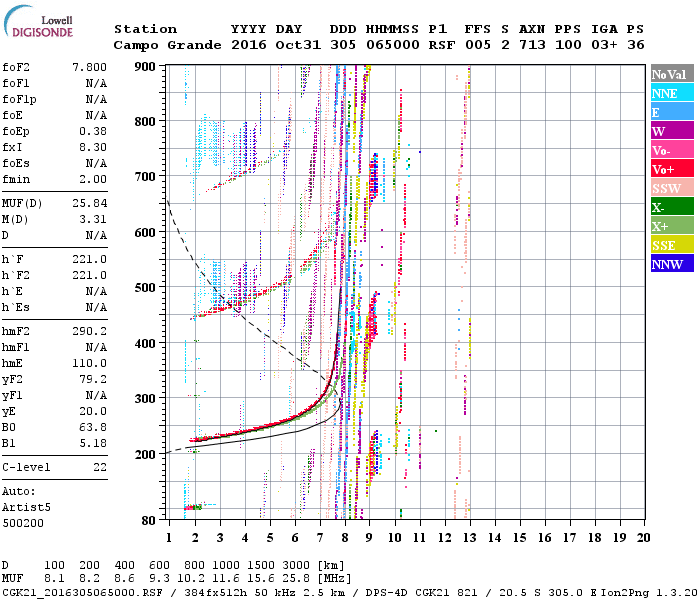Click the hmF2 value 290.2
Screen dimensions: 700x600
[89, 332]
